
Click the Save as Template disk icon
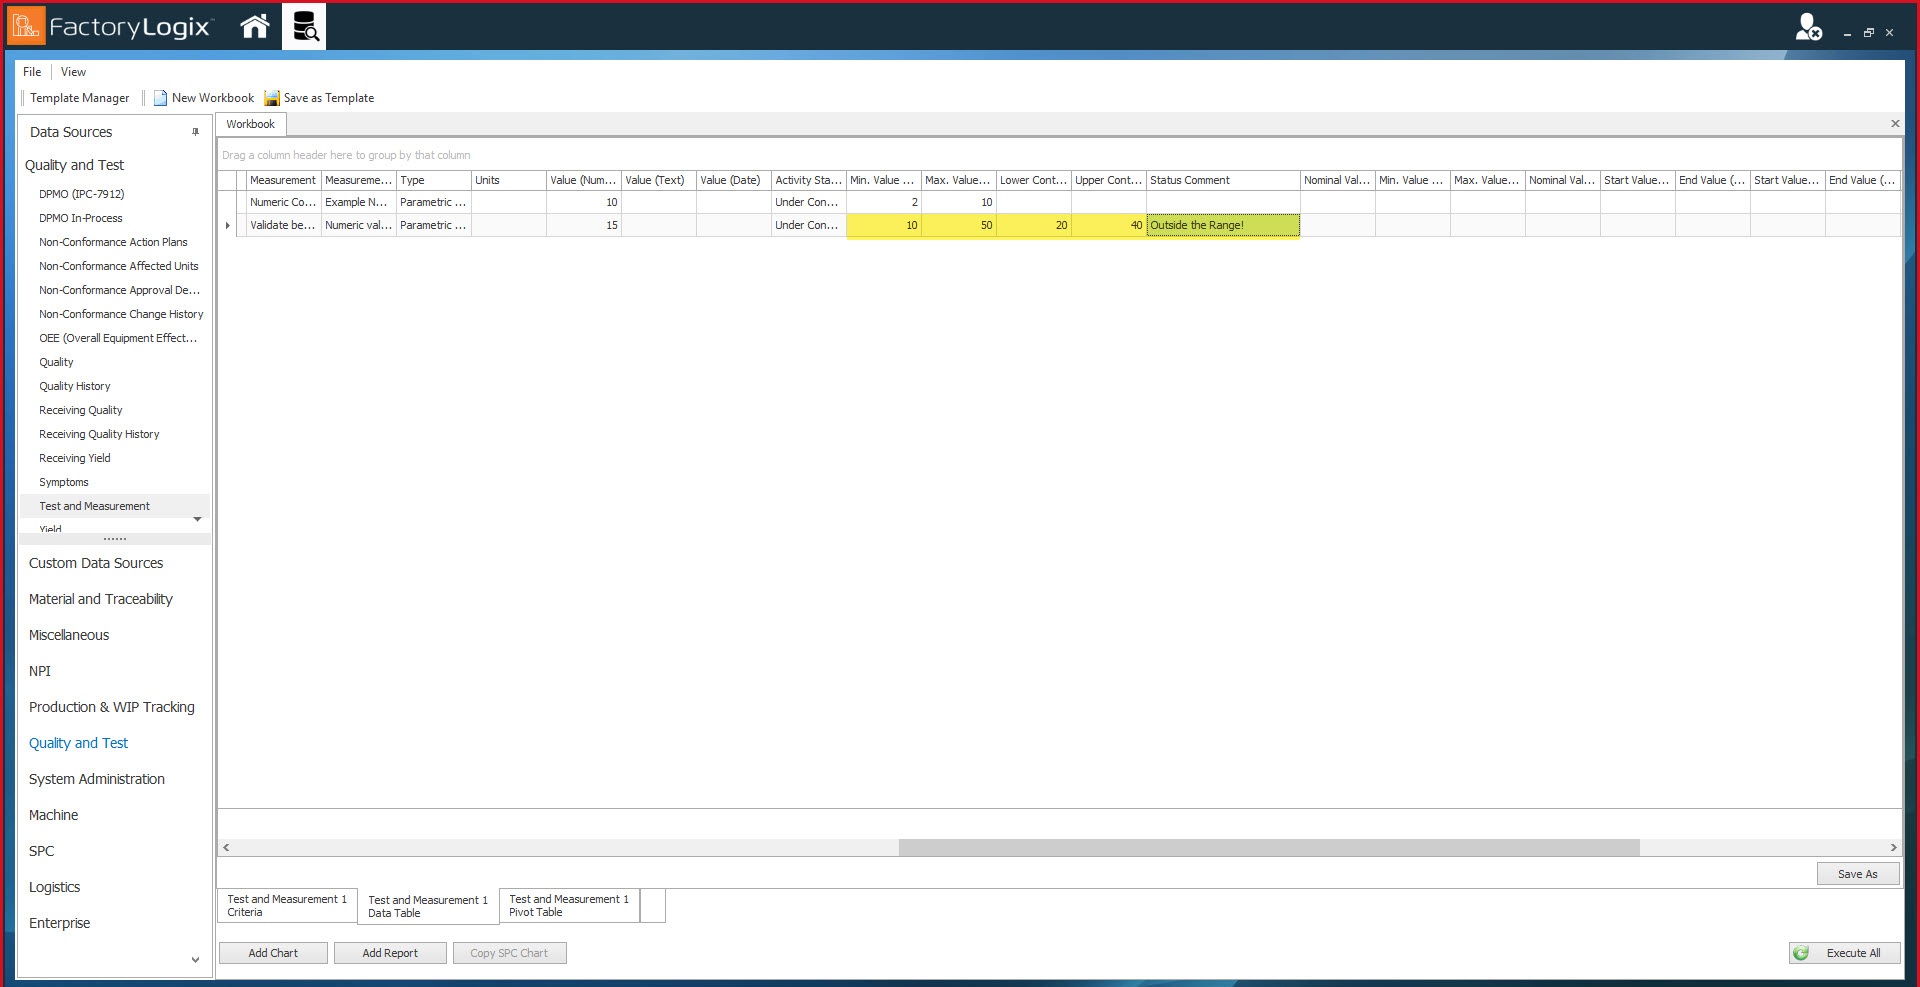271,97
